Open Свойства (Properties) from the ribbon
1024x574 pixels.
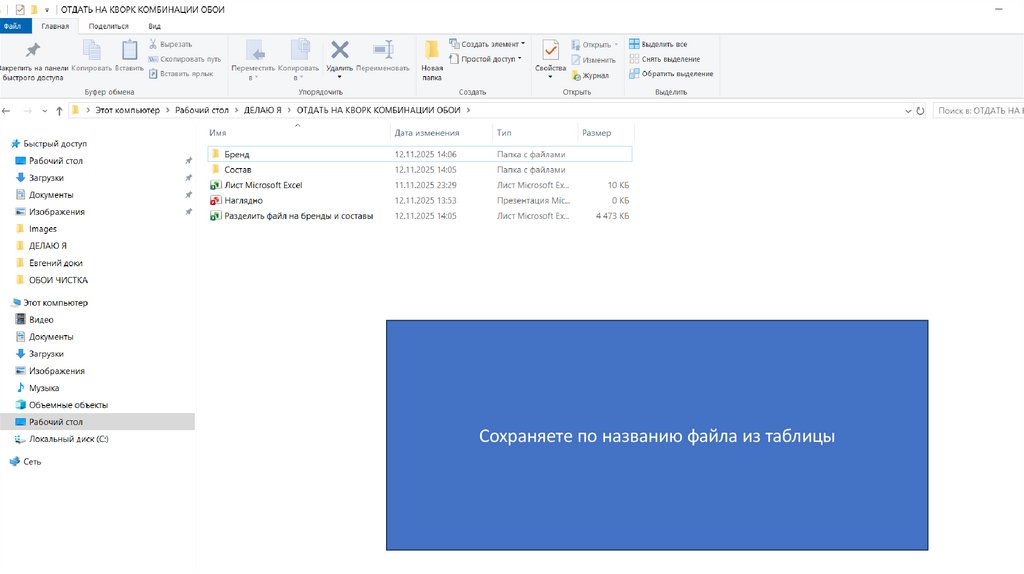[550, 52]
